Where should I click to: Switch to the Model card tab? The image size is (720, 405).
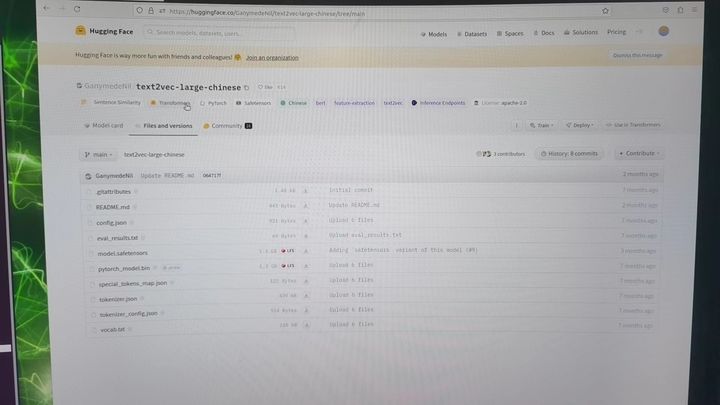[x=104, y=125]
